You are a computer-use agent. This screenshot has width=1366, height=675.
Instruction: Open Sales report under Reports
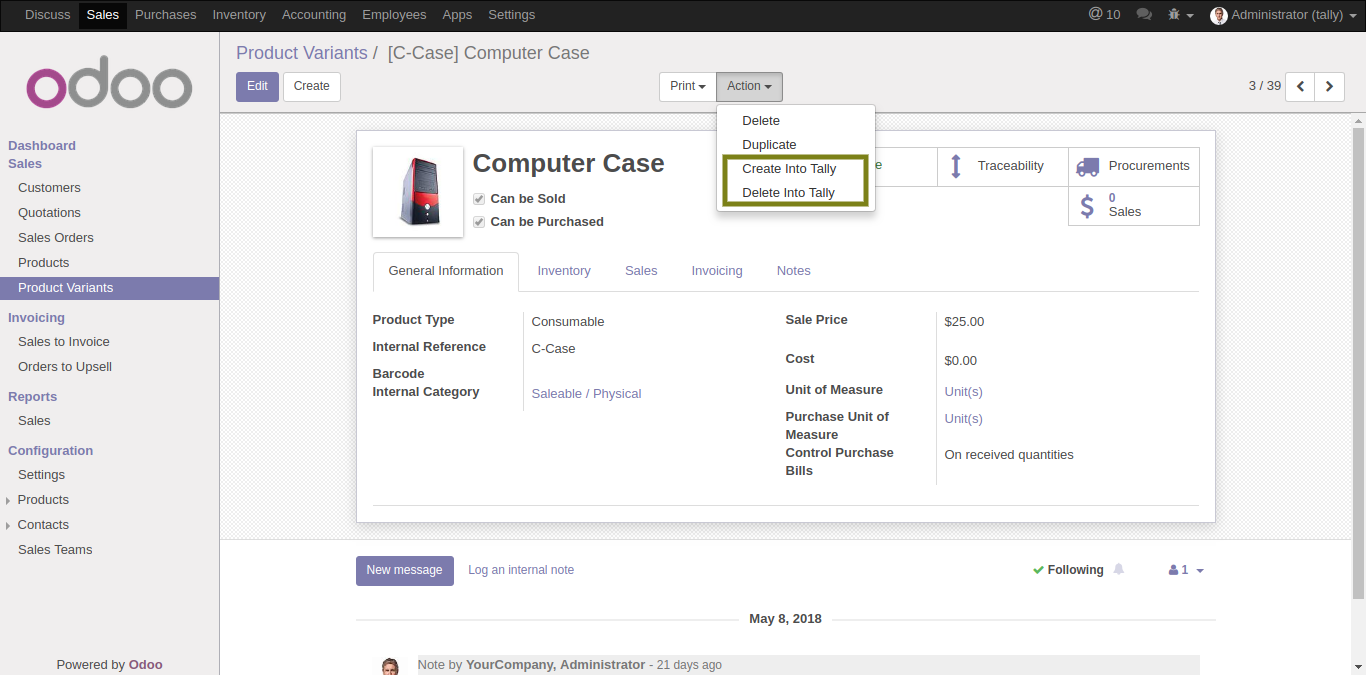34,421
